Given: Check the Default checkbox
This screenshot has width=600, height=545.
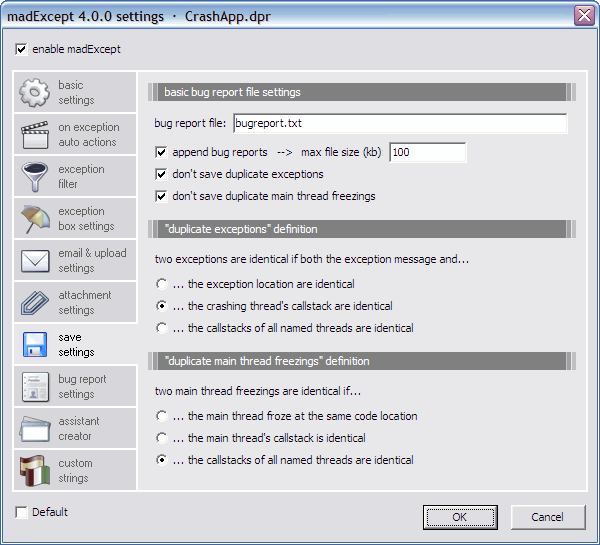Looking at the screenshot, I should [x=21, y=512].
